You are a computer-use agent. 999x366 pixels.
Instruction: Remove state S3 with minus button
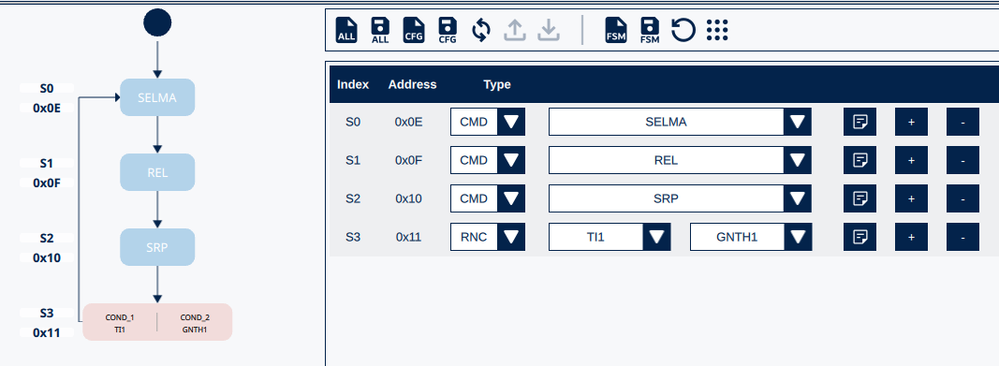(963, 237)
